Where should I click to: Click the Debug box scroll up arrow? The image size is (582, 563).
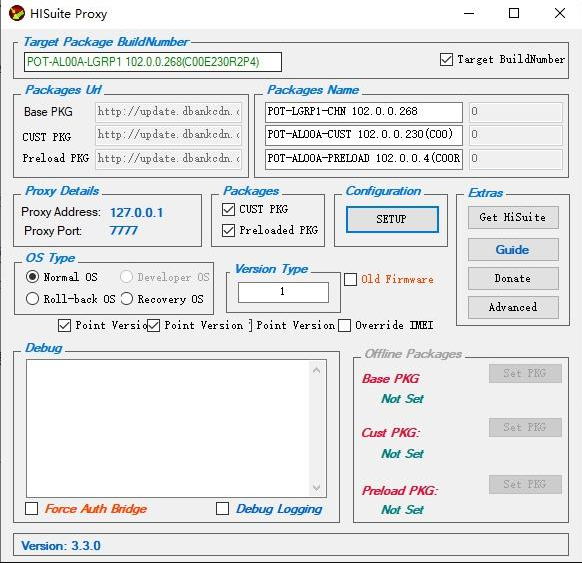(x=316, y=370)
